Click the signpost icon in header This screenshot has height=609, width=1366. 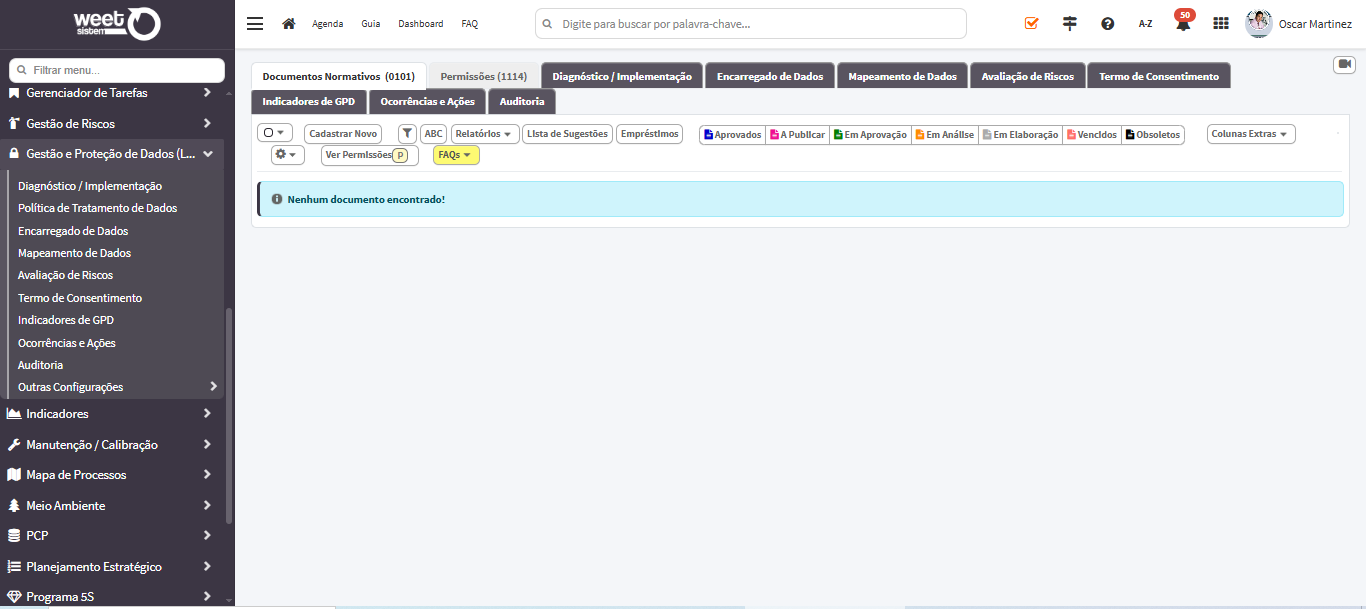1070,23
